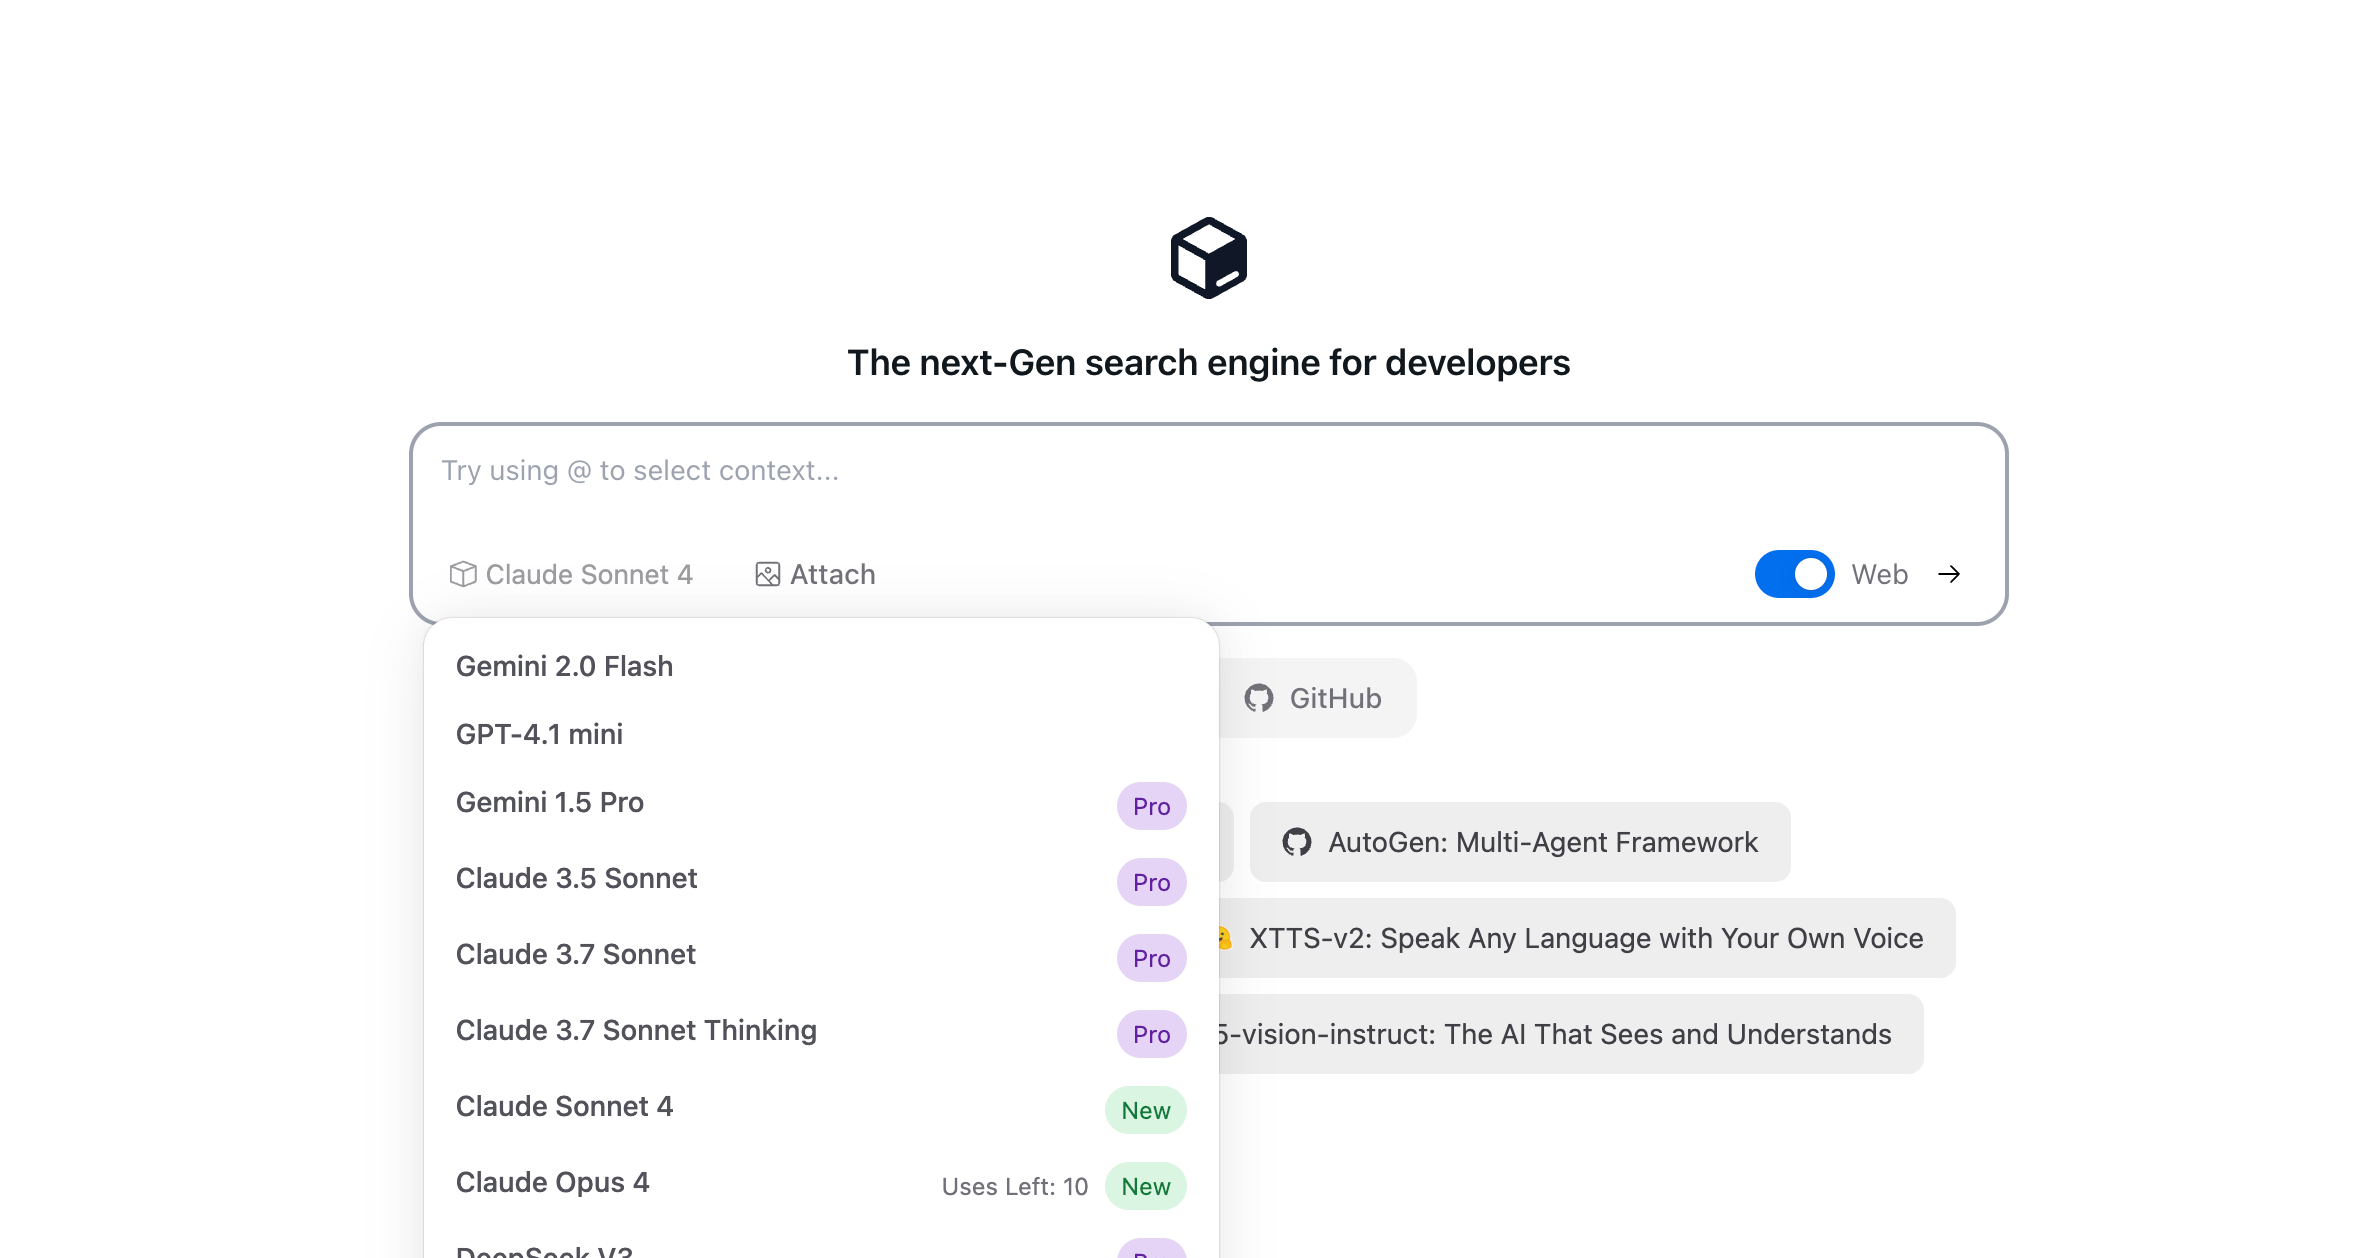Click the Pro badge on Gemini 1.5 Pro
Viewport: 2364px width, 1258px height.
tap(1151, 806)
